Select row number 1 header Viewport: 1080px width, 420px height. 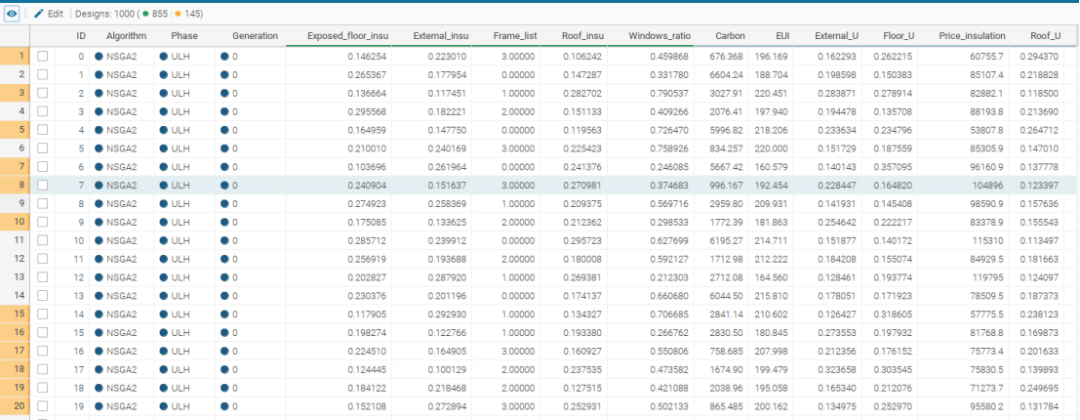point(14,56)
